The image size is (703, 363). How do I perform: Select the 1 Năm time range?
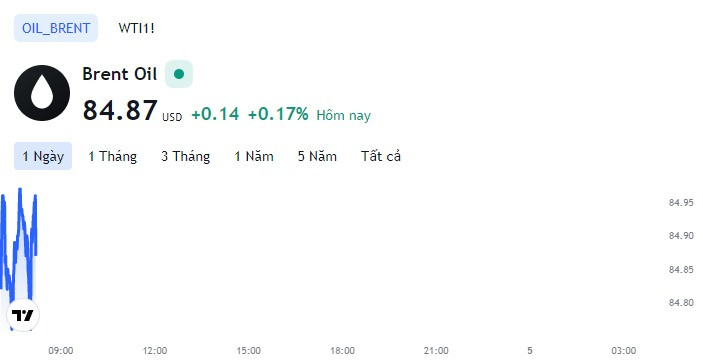coord(254,156)
